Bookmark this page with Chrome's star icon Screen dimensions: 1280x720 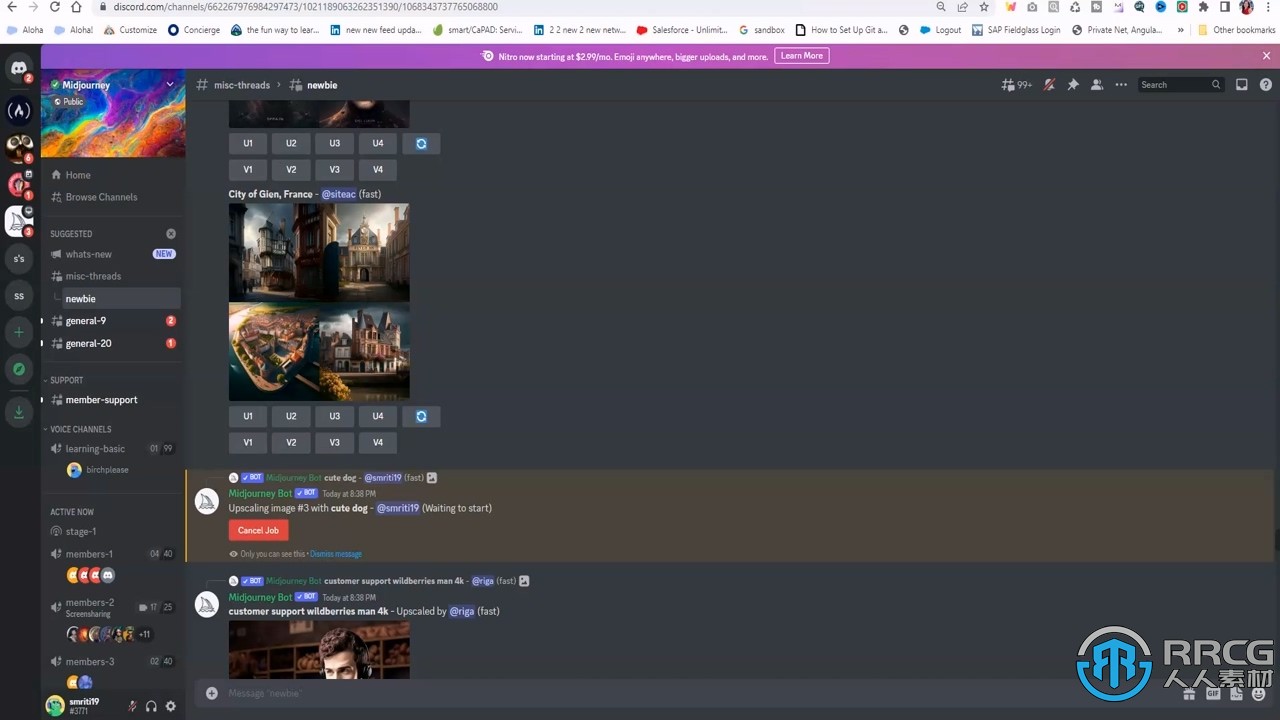(984, 7)
